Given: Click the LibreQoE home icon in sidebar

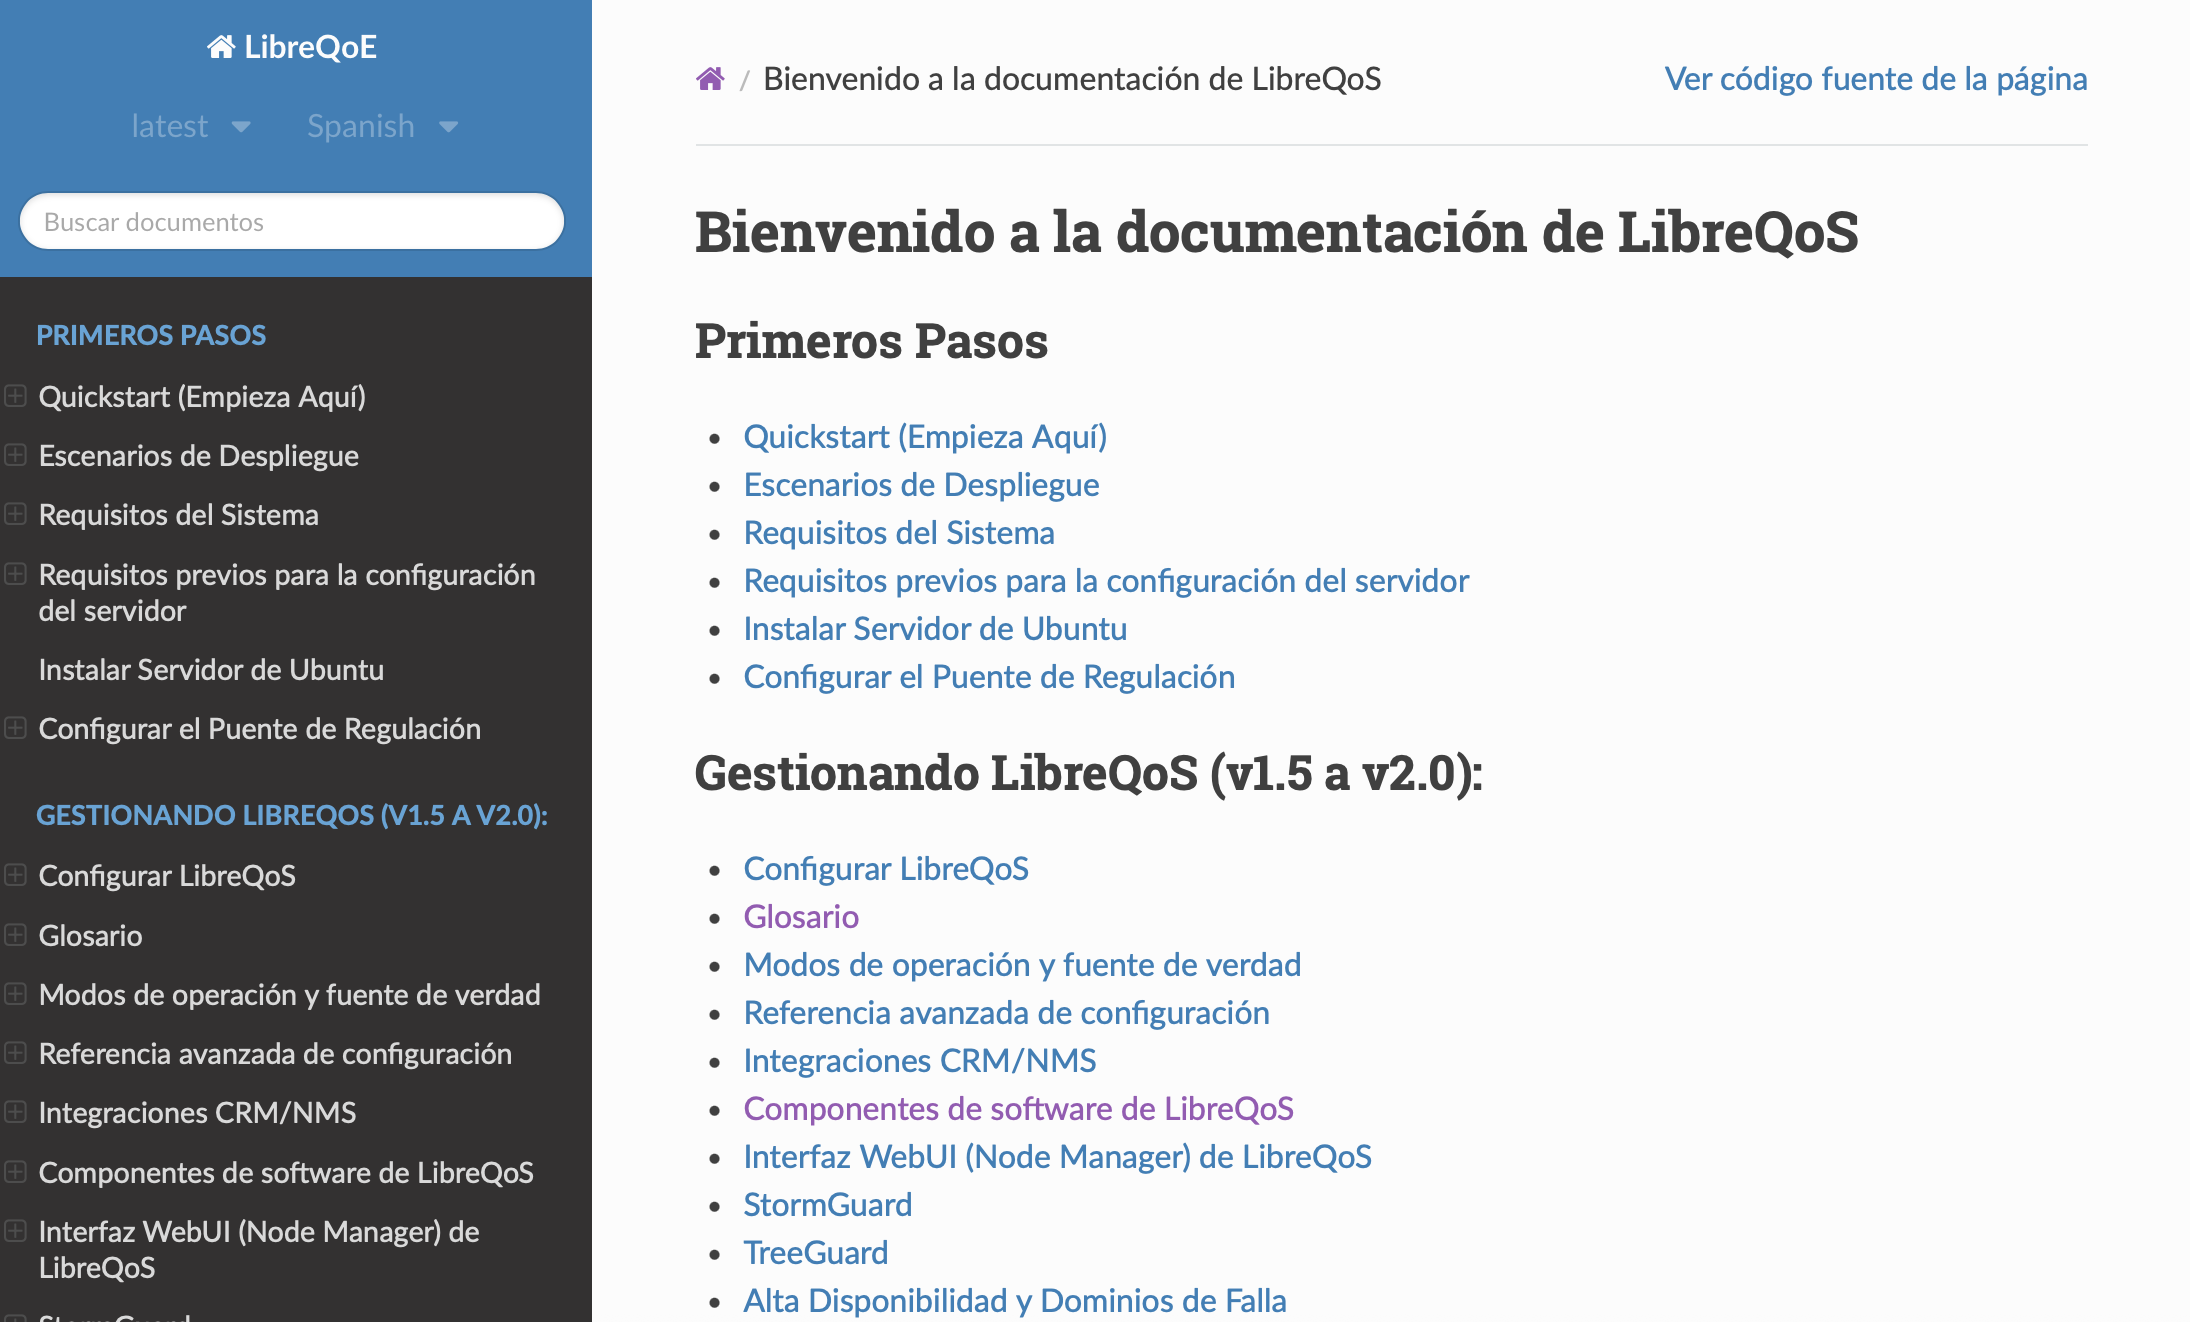Looking at the screenshot, I should (x=221, y=47).
